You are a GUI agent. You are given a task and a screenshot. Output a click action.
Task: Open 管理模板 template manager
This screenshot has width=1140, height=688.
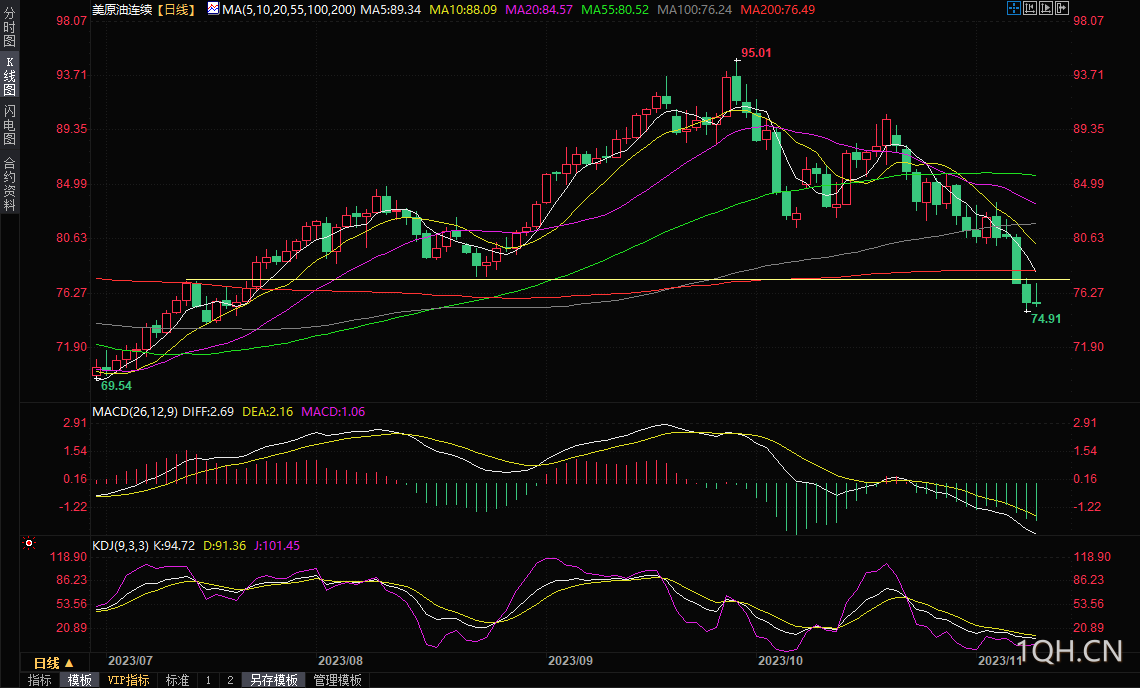point(337,680)
